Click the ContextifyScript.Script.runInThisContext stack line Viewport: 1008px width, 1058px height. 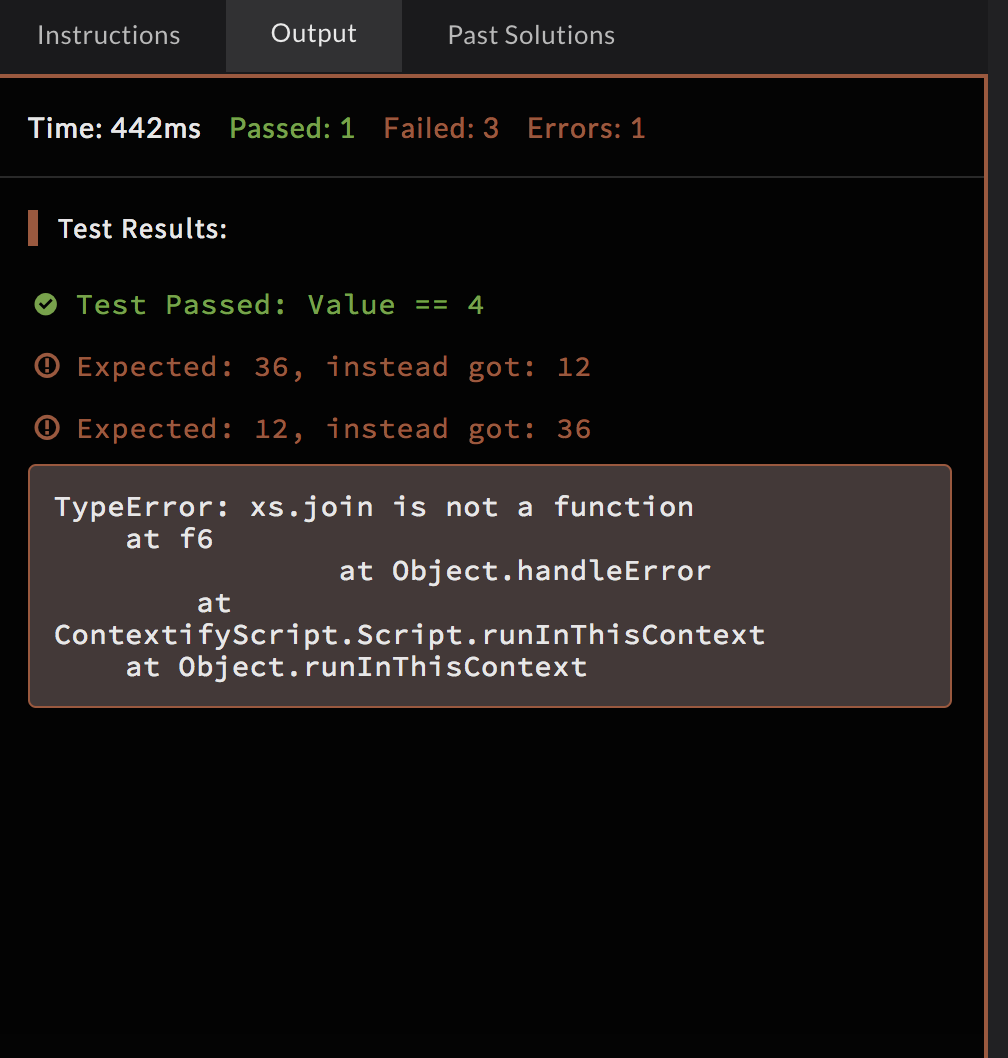click(409, 635)
